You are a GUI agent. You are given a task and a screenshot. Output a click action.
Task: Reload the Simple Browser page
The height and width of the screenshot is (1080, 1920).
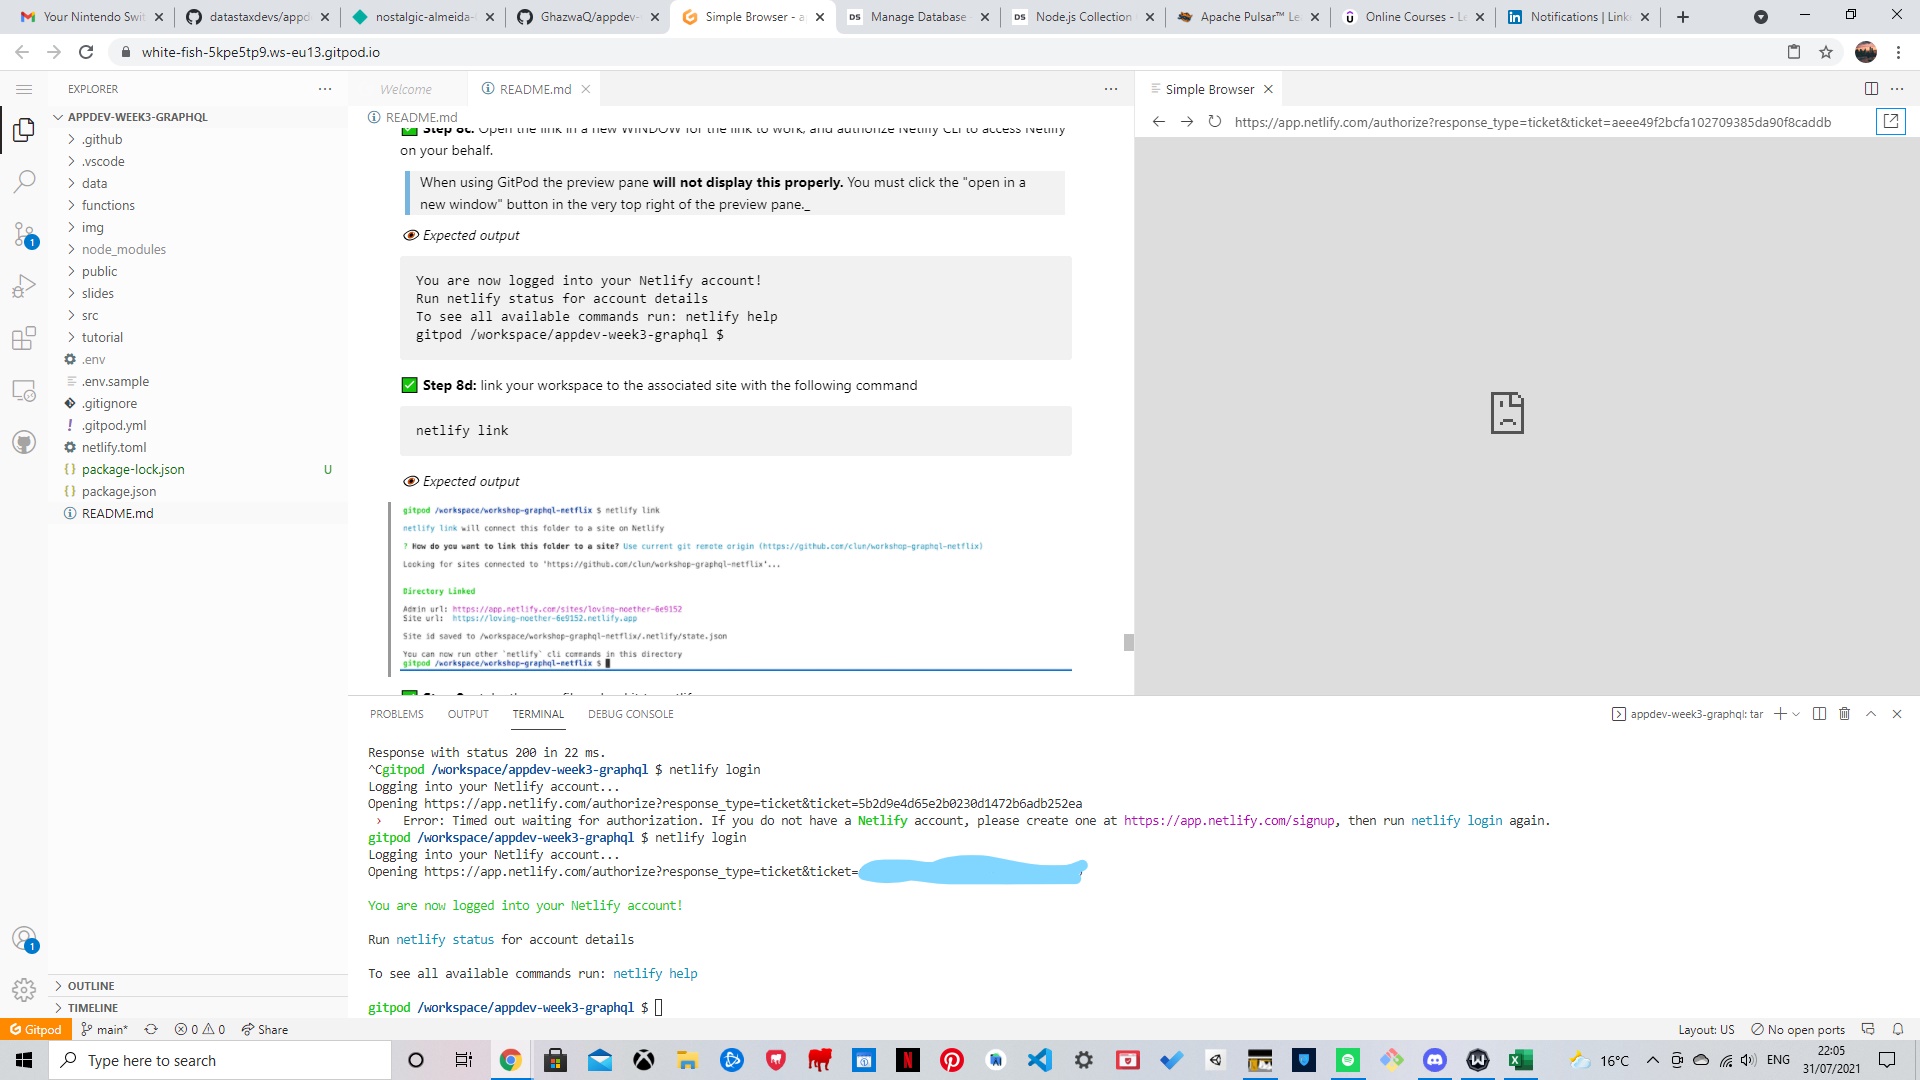tap(1214, 121)
